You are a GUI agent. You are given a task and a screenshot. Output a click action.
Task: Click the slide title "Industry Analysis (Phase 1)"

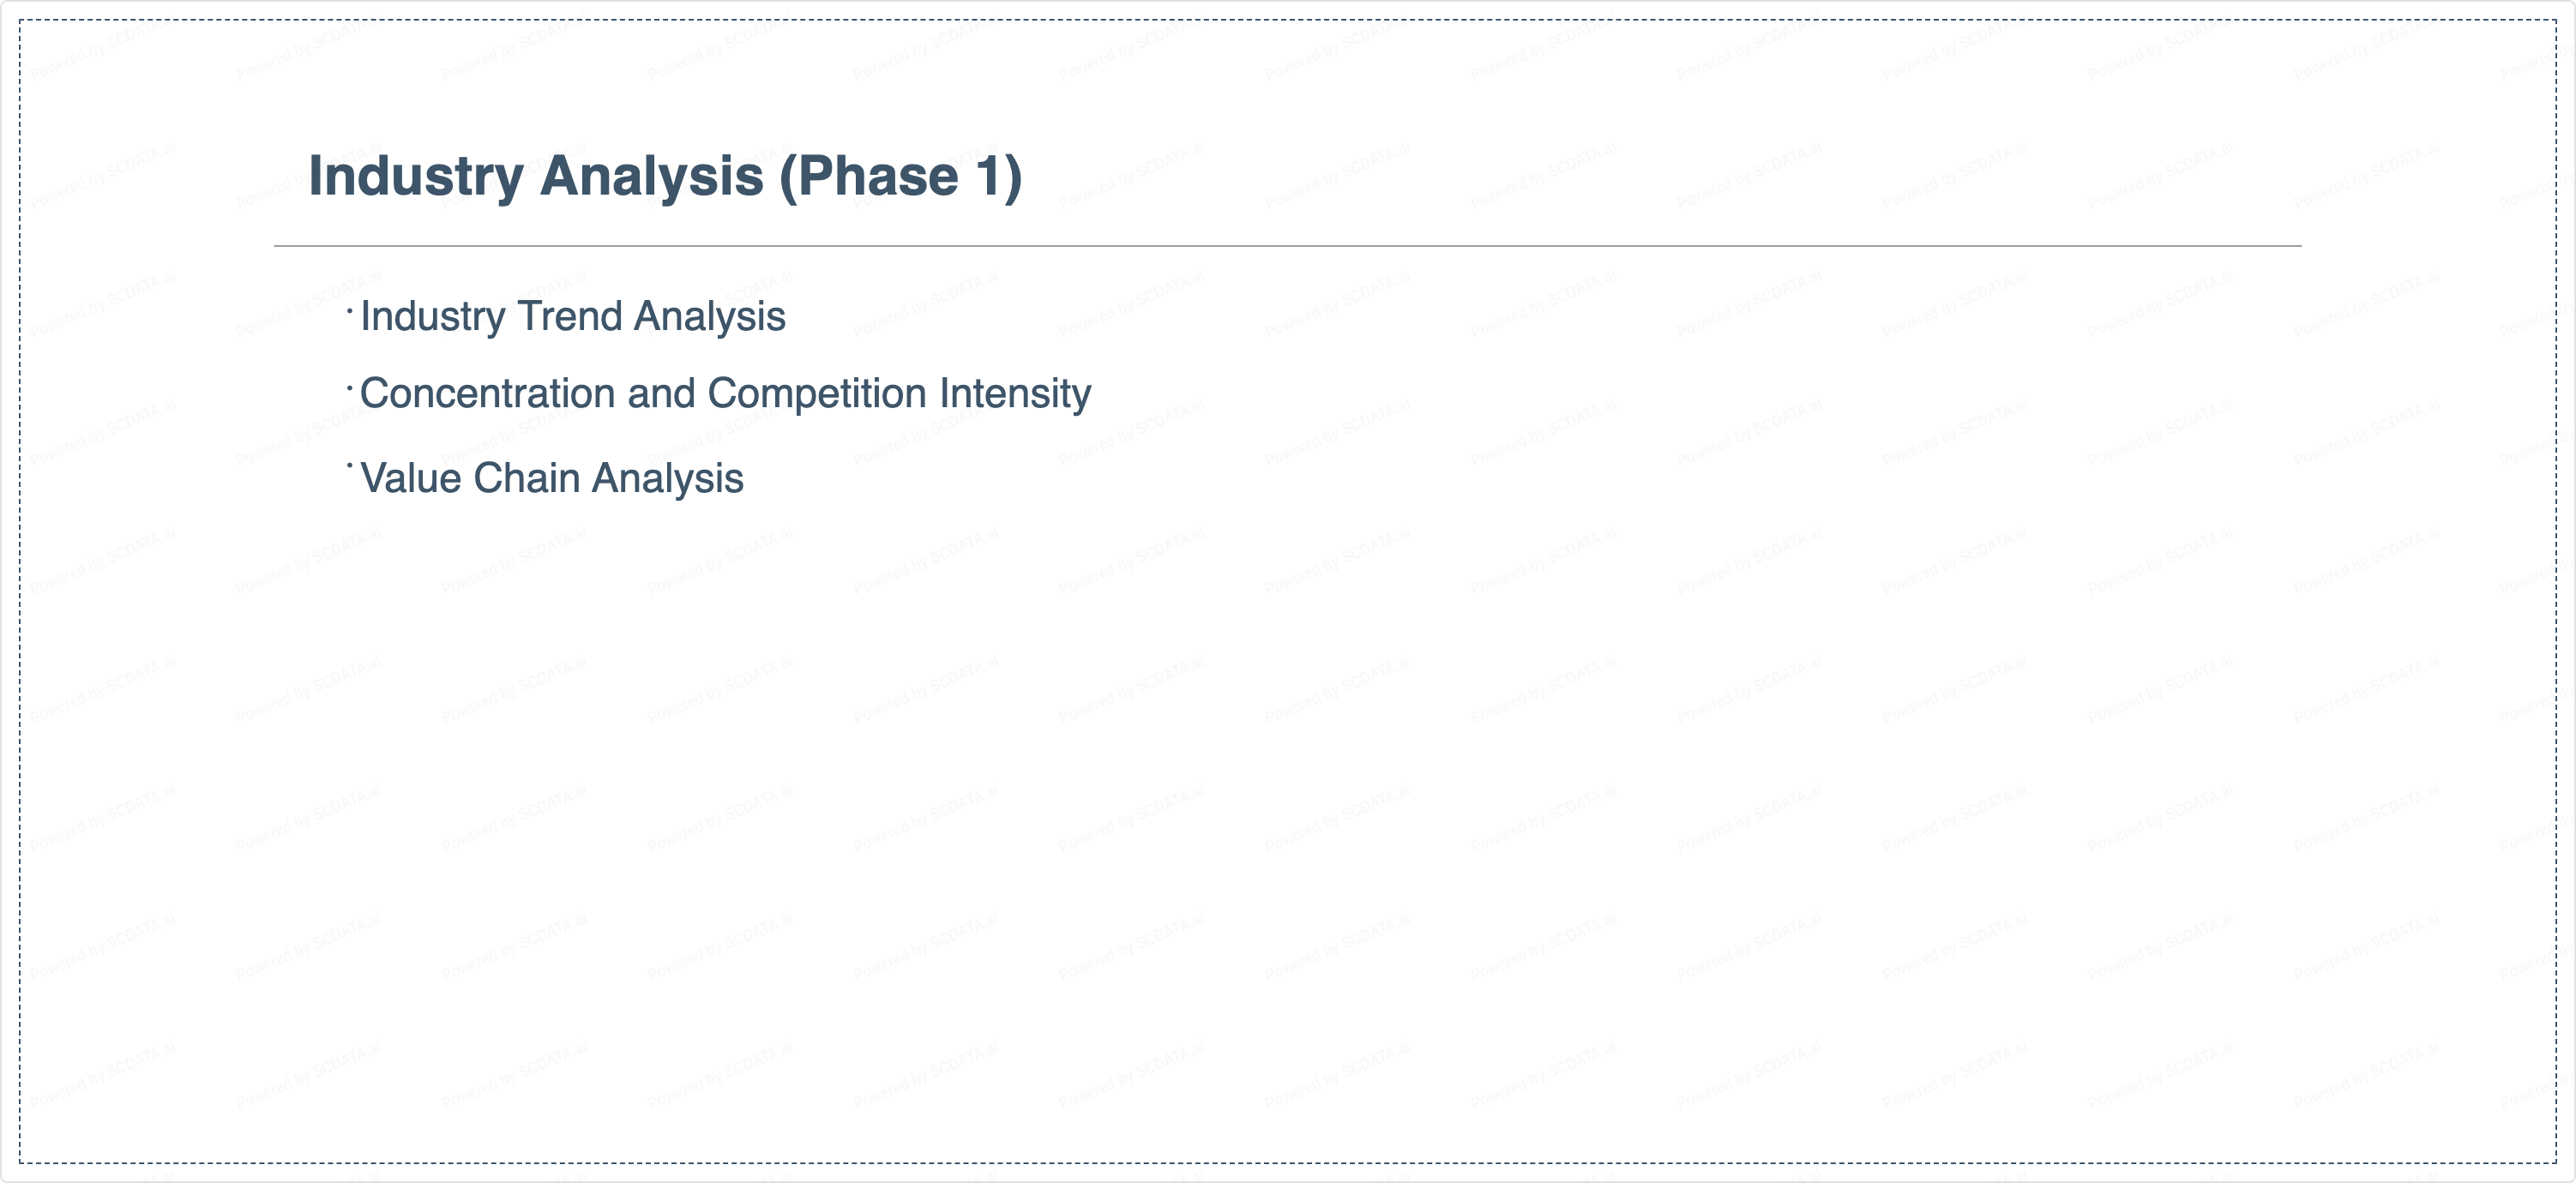665,177
